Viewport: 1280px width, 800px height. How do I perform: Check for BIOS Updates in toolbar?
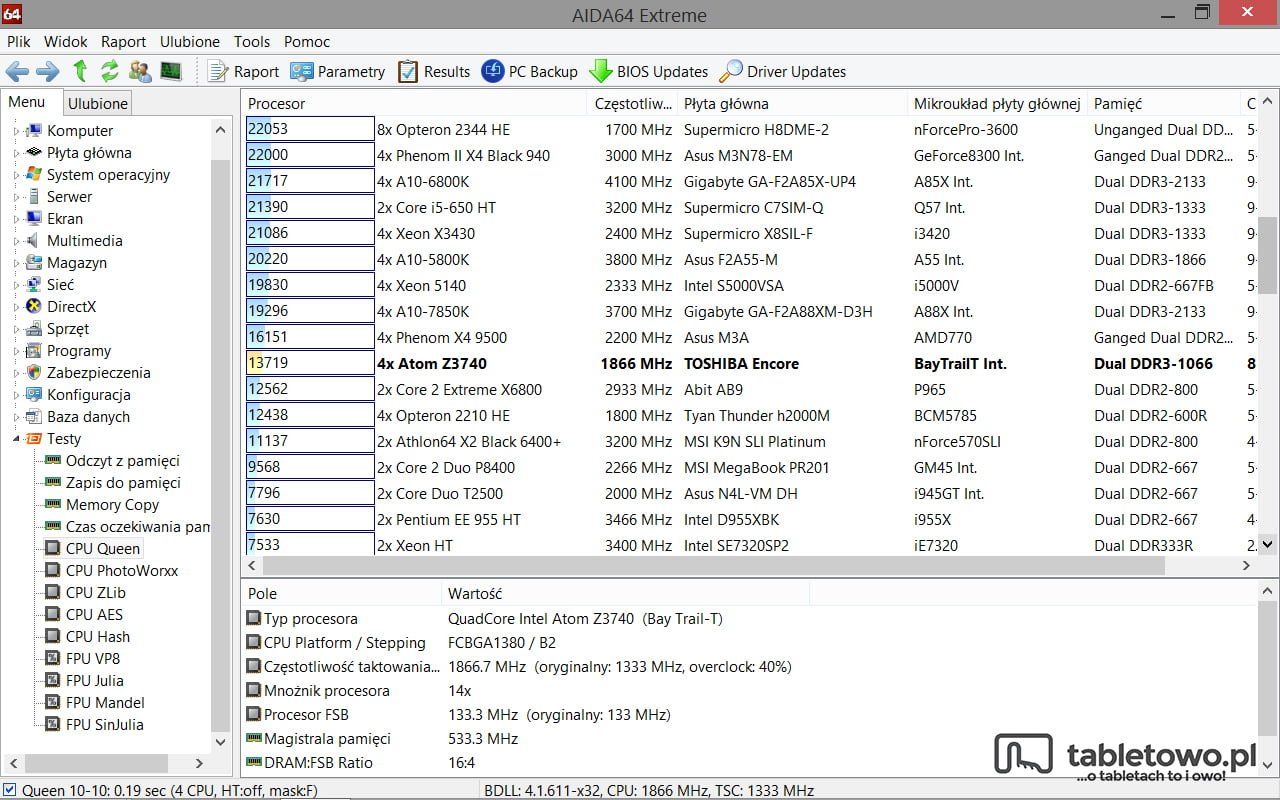(x=649, y=71)
